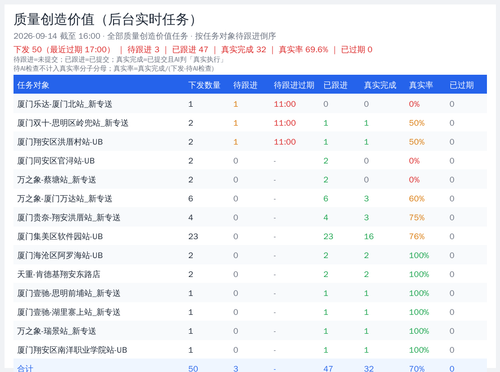Click the 待跟进 total 3 in 合计 row
Image resolution: width=500 pixels, height=372 pixels.
pyautogui.click(x=236, y=369)
